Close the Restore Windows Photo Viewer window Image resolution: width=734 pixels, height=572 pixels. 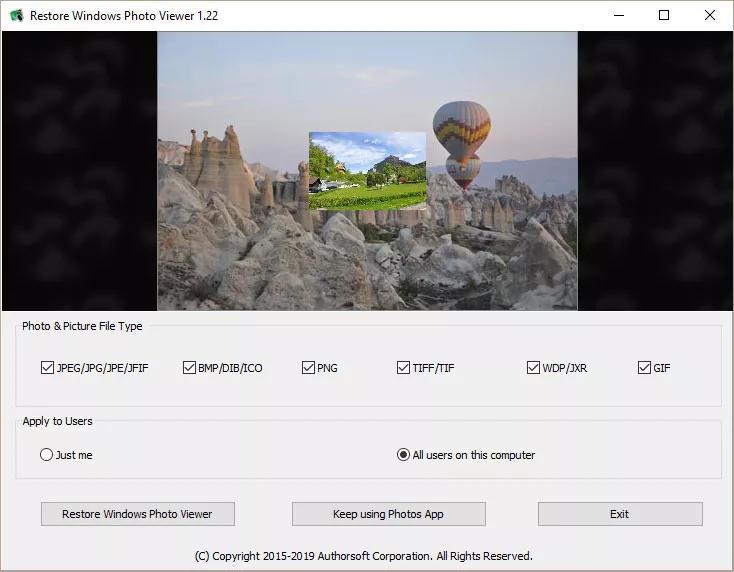[710, 15]
